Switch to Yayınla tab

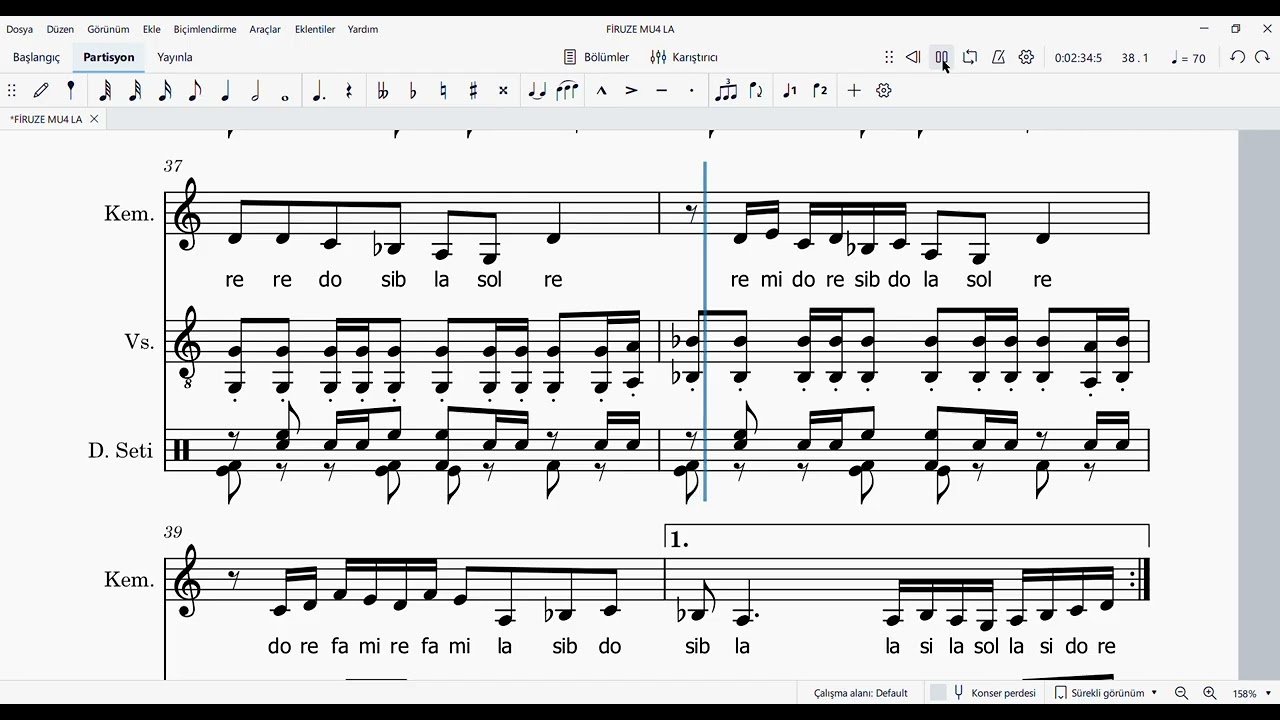[175, 57]
